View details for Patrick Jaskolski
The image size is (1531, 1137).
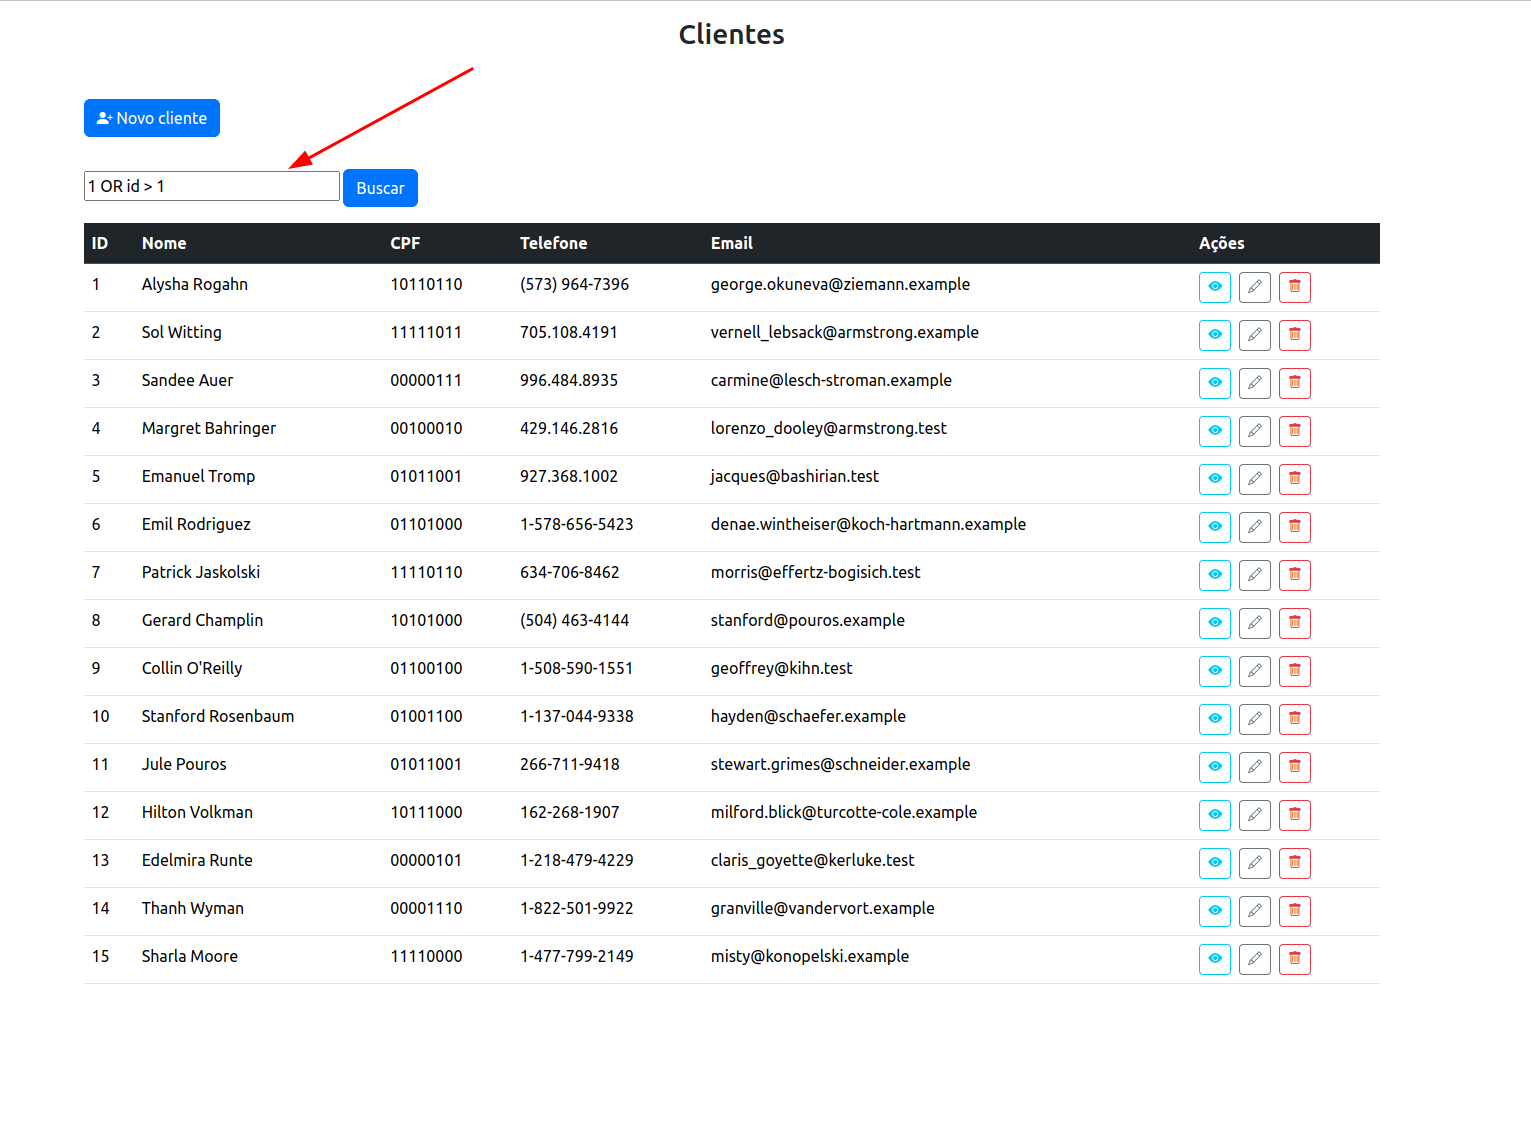coord(1215,575)
